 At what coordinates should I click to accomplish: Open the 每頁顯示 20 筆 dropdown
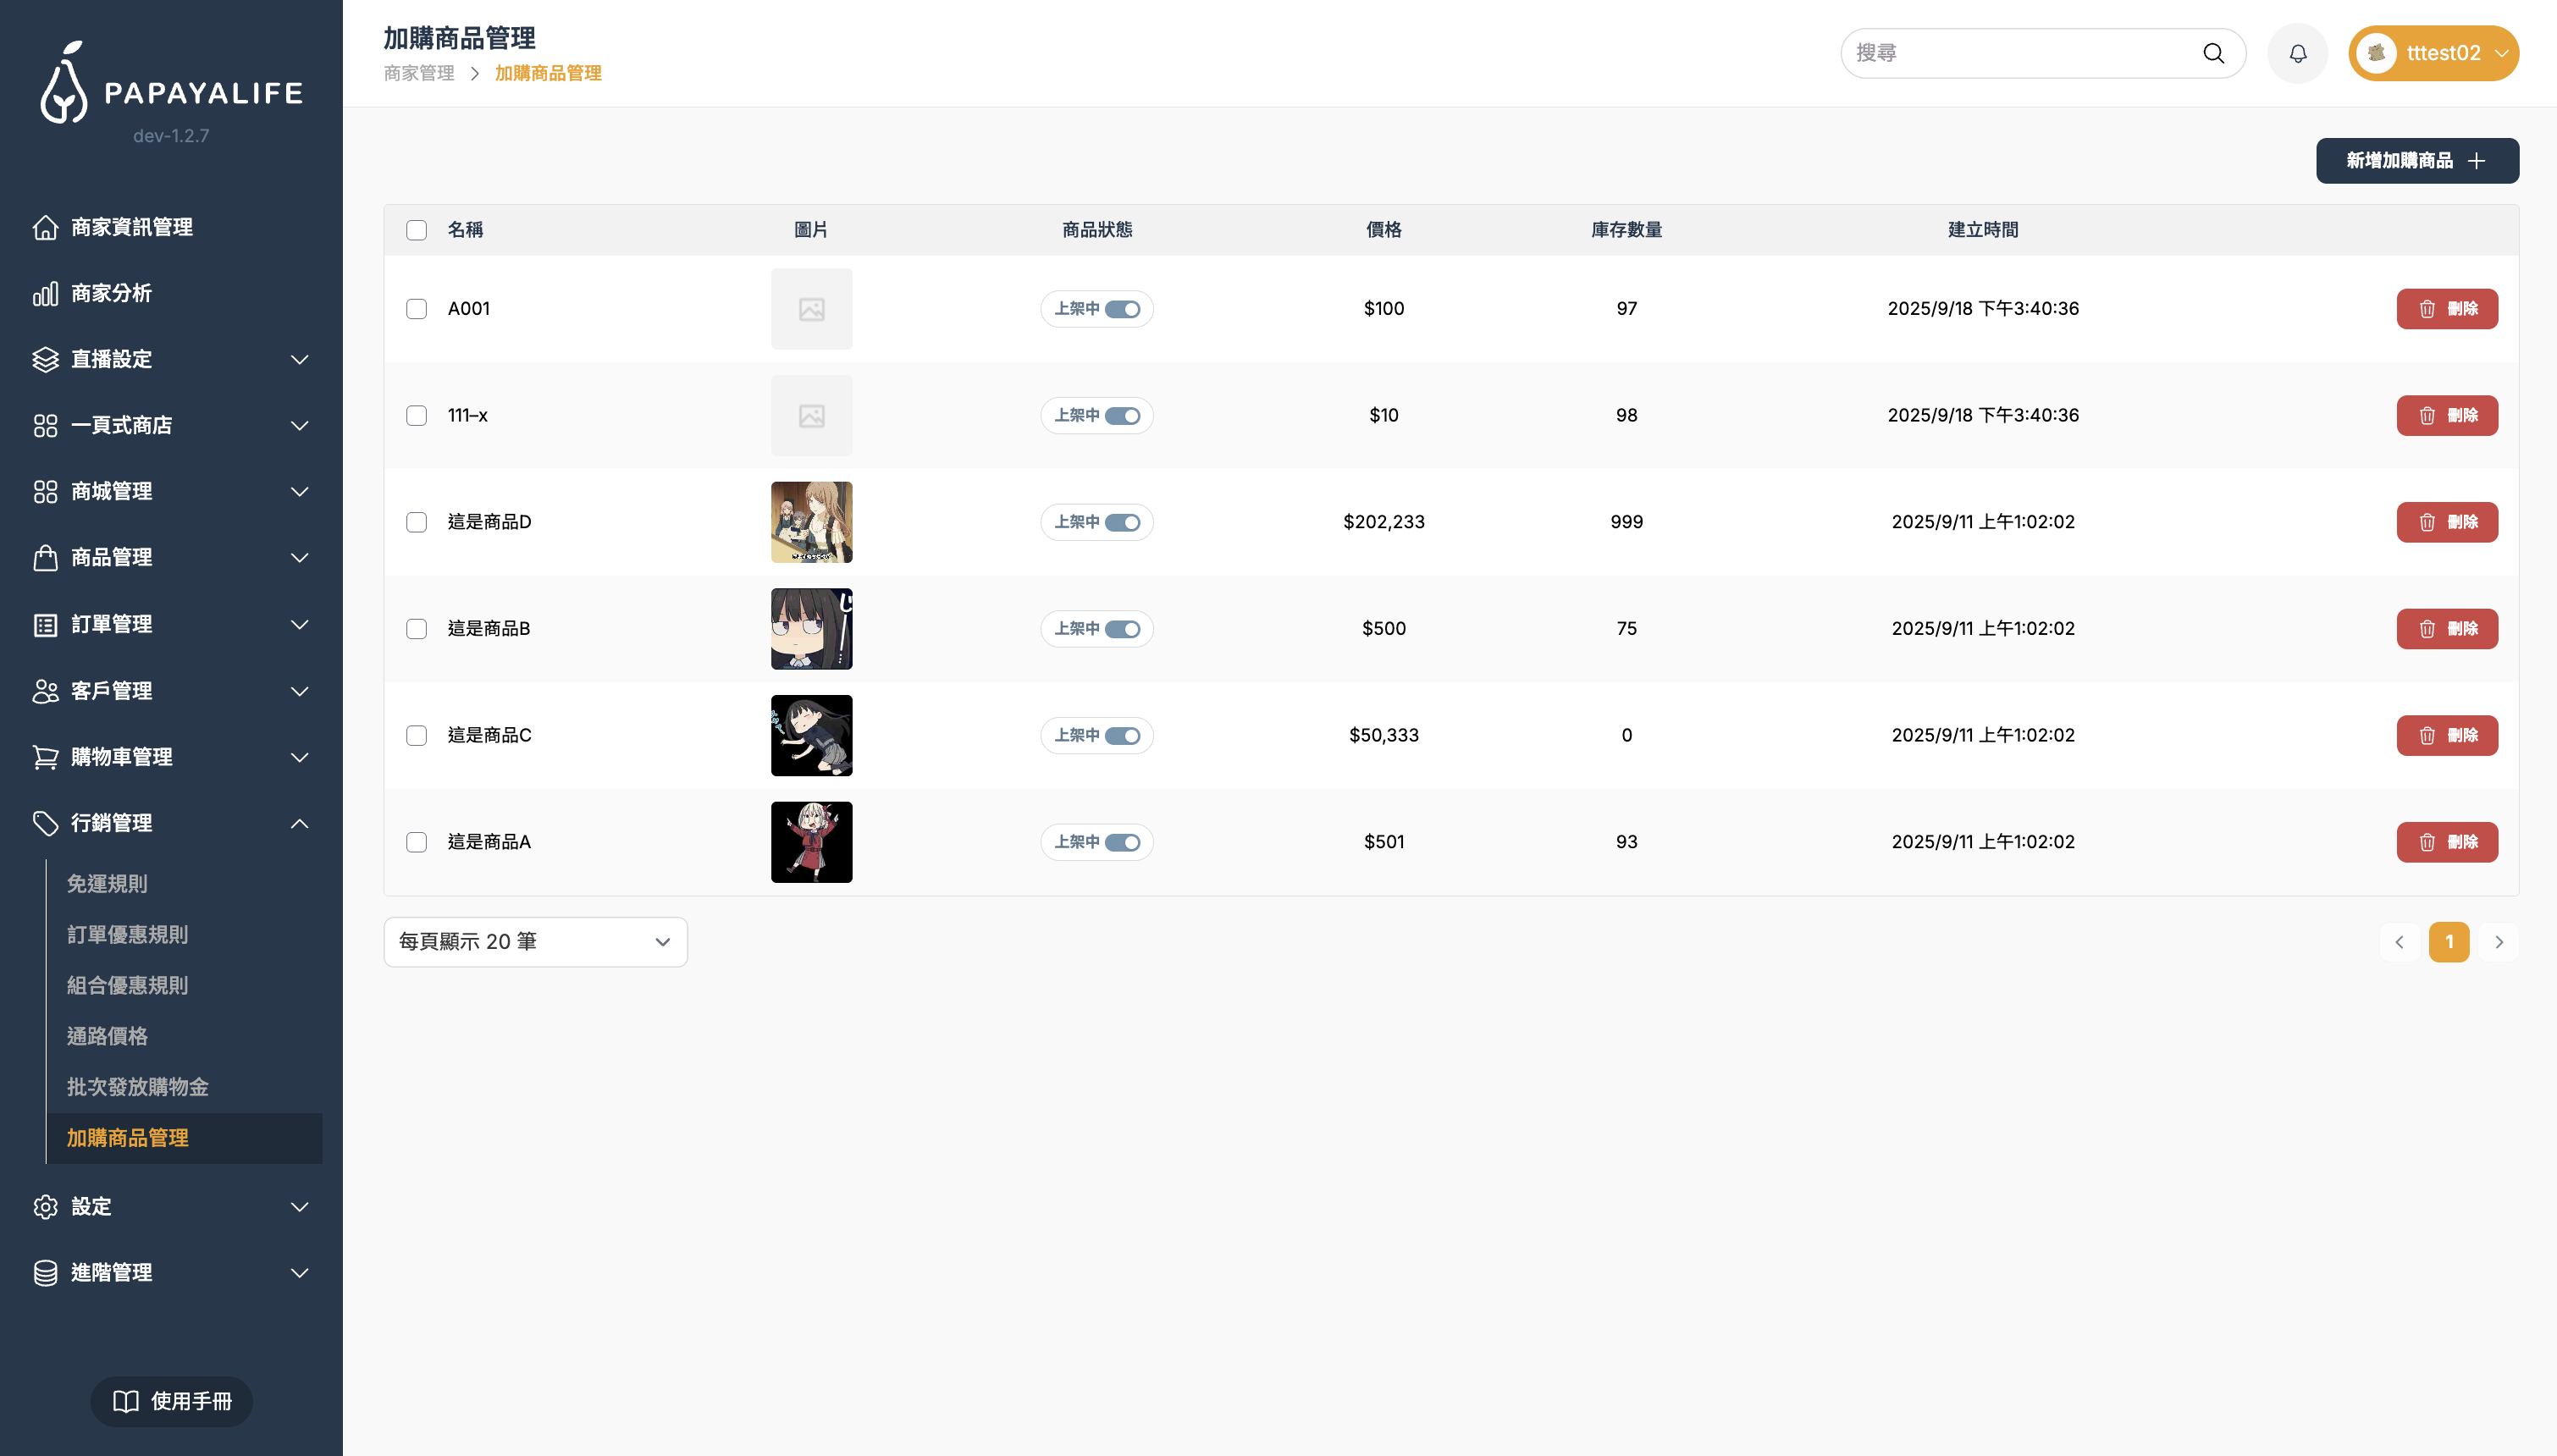(535, 942)
